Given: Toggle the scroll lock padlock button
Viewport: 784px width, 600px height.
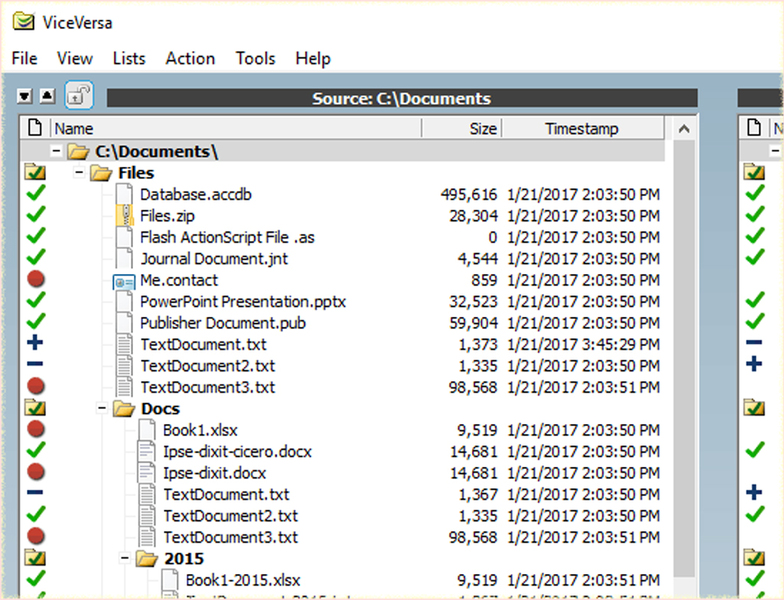Looking at the screenshot, I should tap(78, 95).
